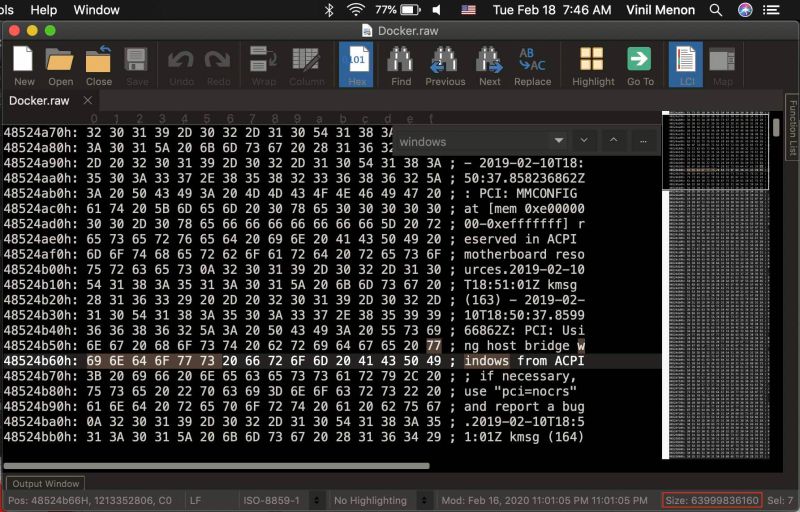Click the Vinil Menon user menu
Viewport: 800px width, 512px height.
click(660, 10)
